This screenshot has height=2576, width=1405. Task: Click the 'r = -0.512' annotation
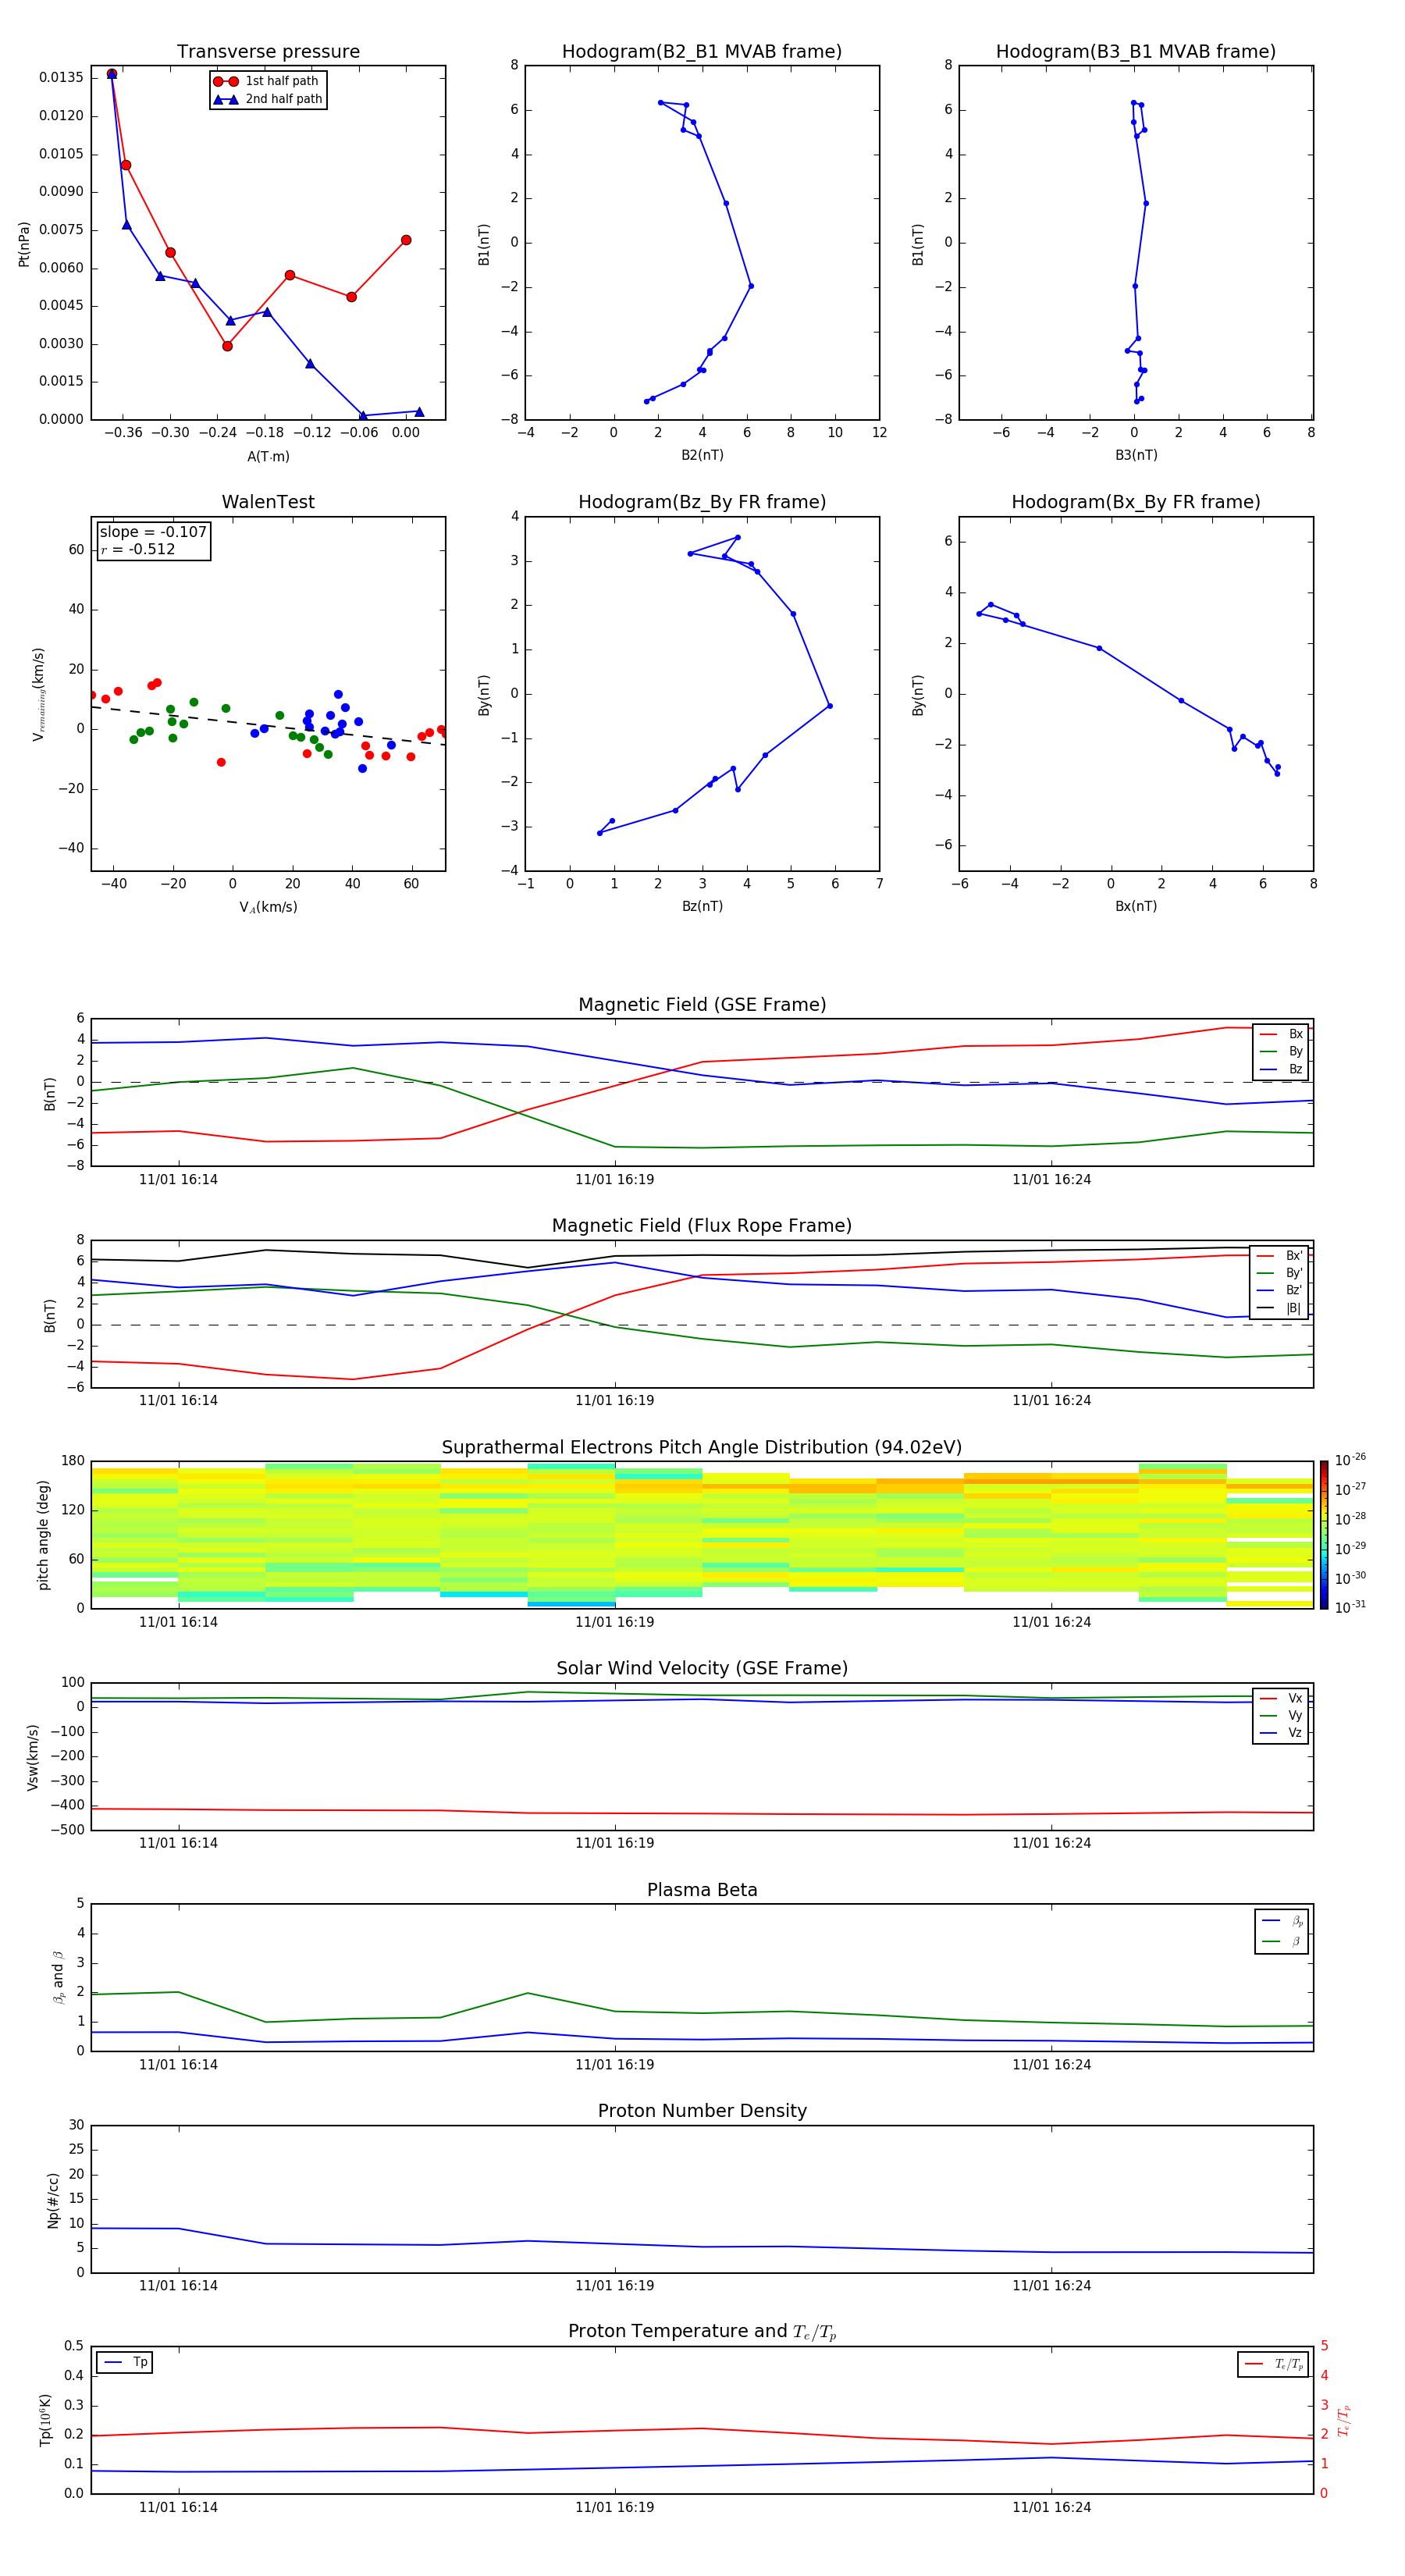coord(138,549)
